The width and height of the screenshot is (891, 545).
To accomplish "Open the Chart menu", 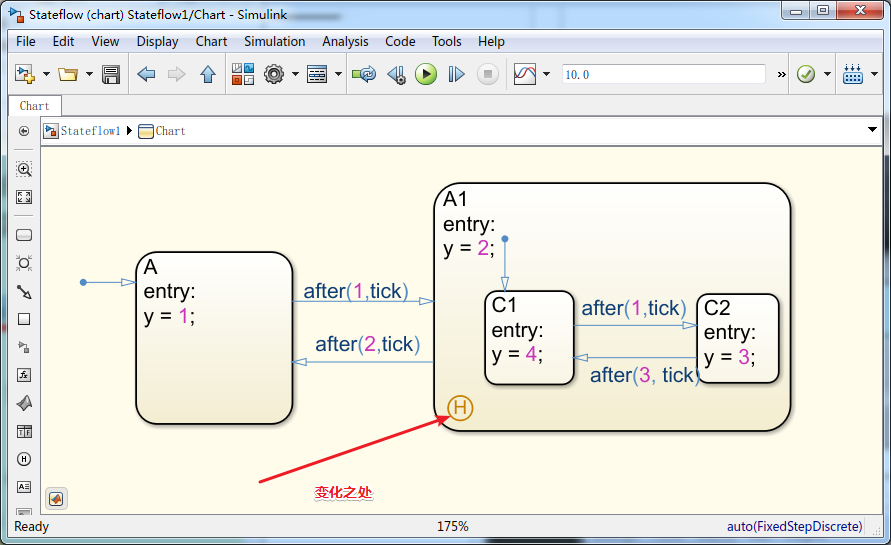I will pyautogui.click(x=211, y=41).
